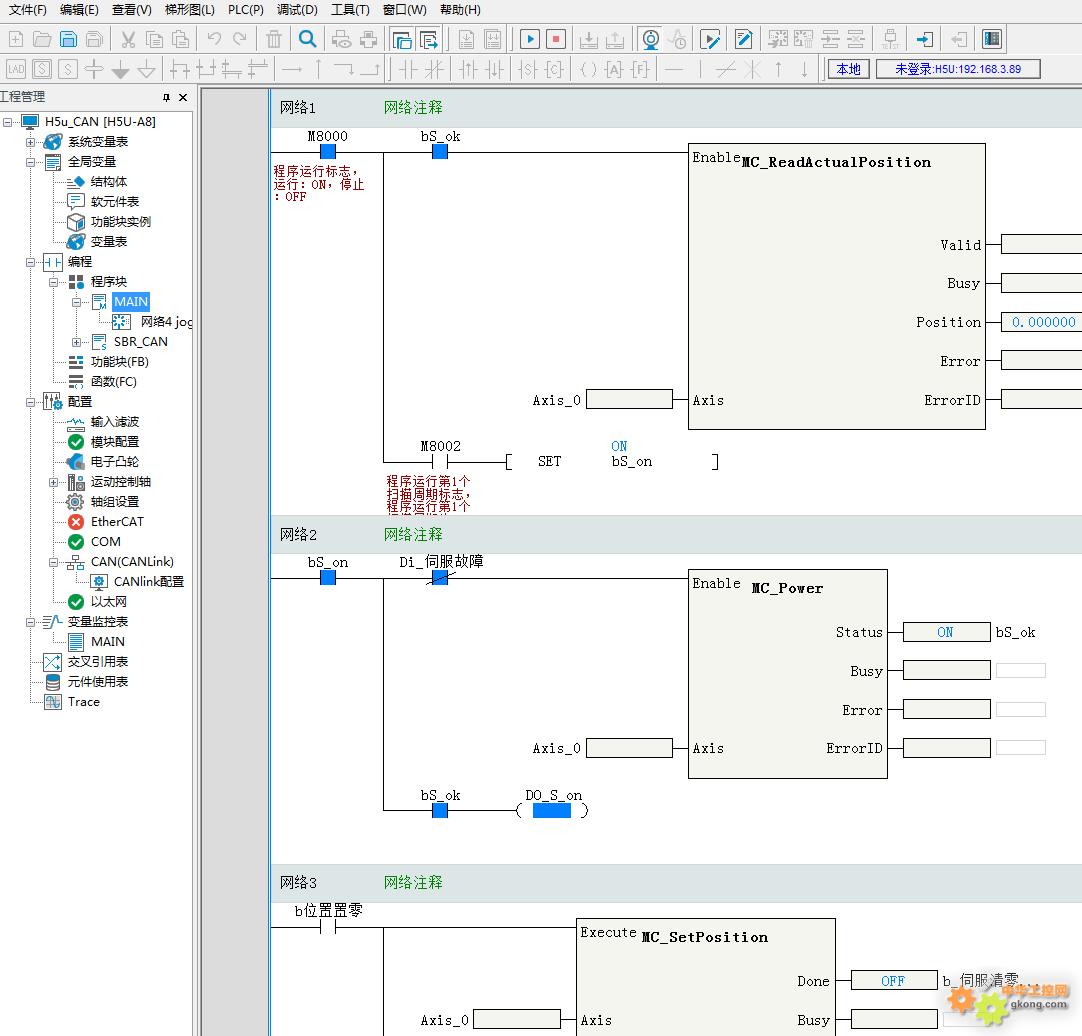Select the b位置置零 contact in 网络3
1082x1036 pixels.
click(328, 928)
